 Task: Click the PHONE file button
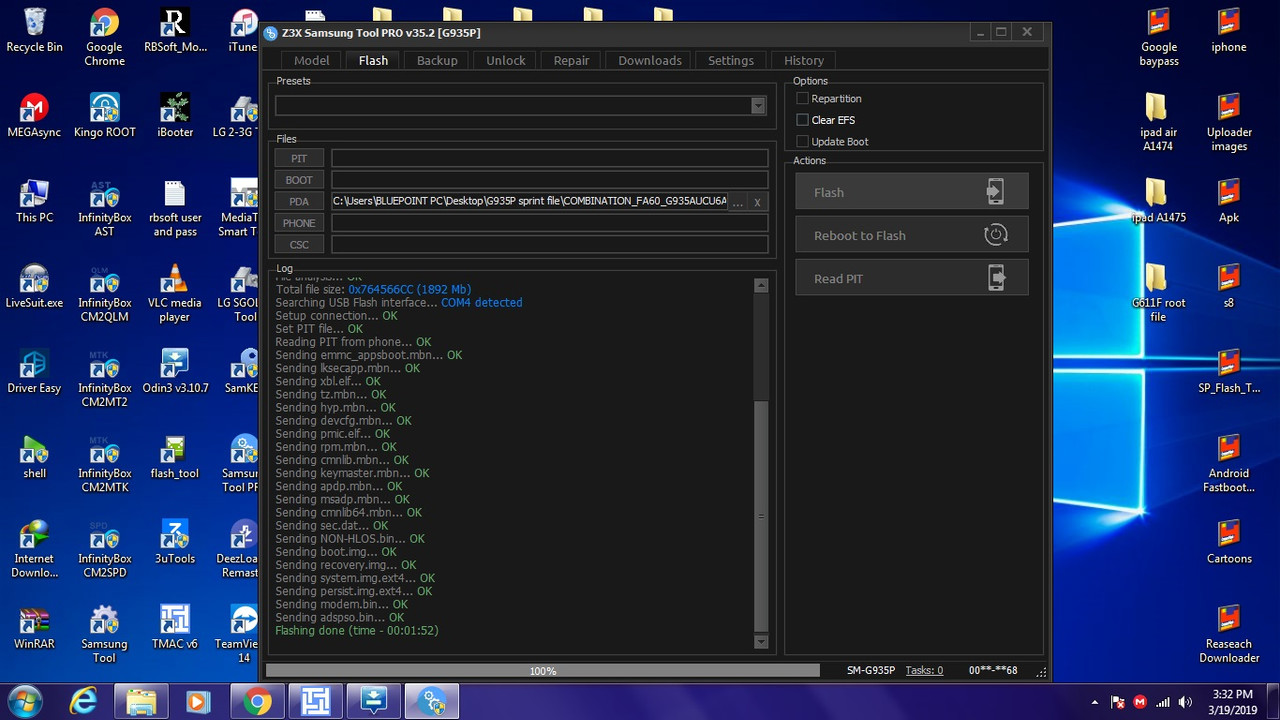[x=299, y=223]
